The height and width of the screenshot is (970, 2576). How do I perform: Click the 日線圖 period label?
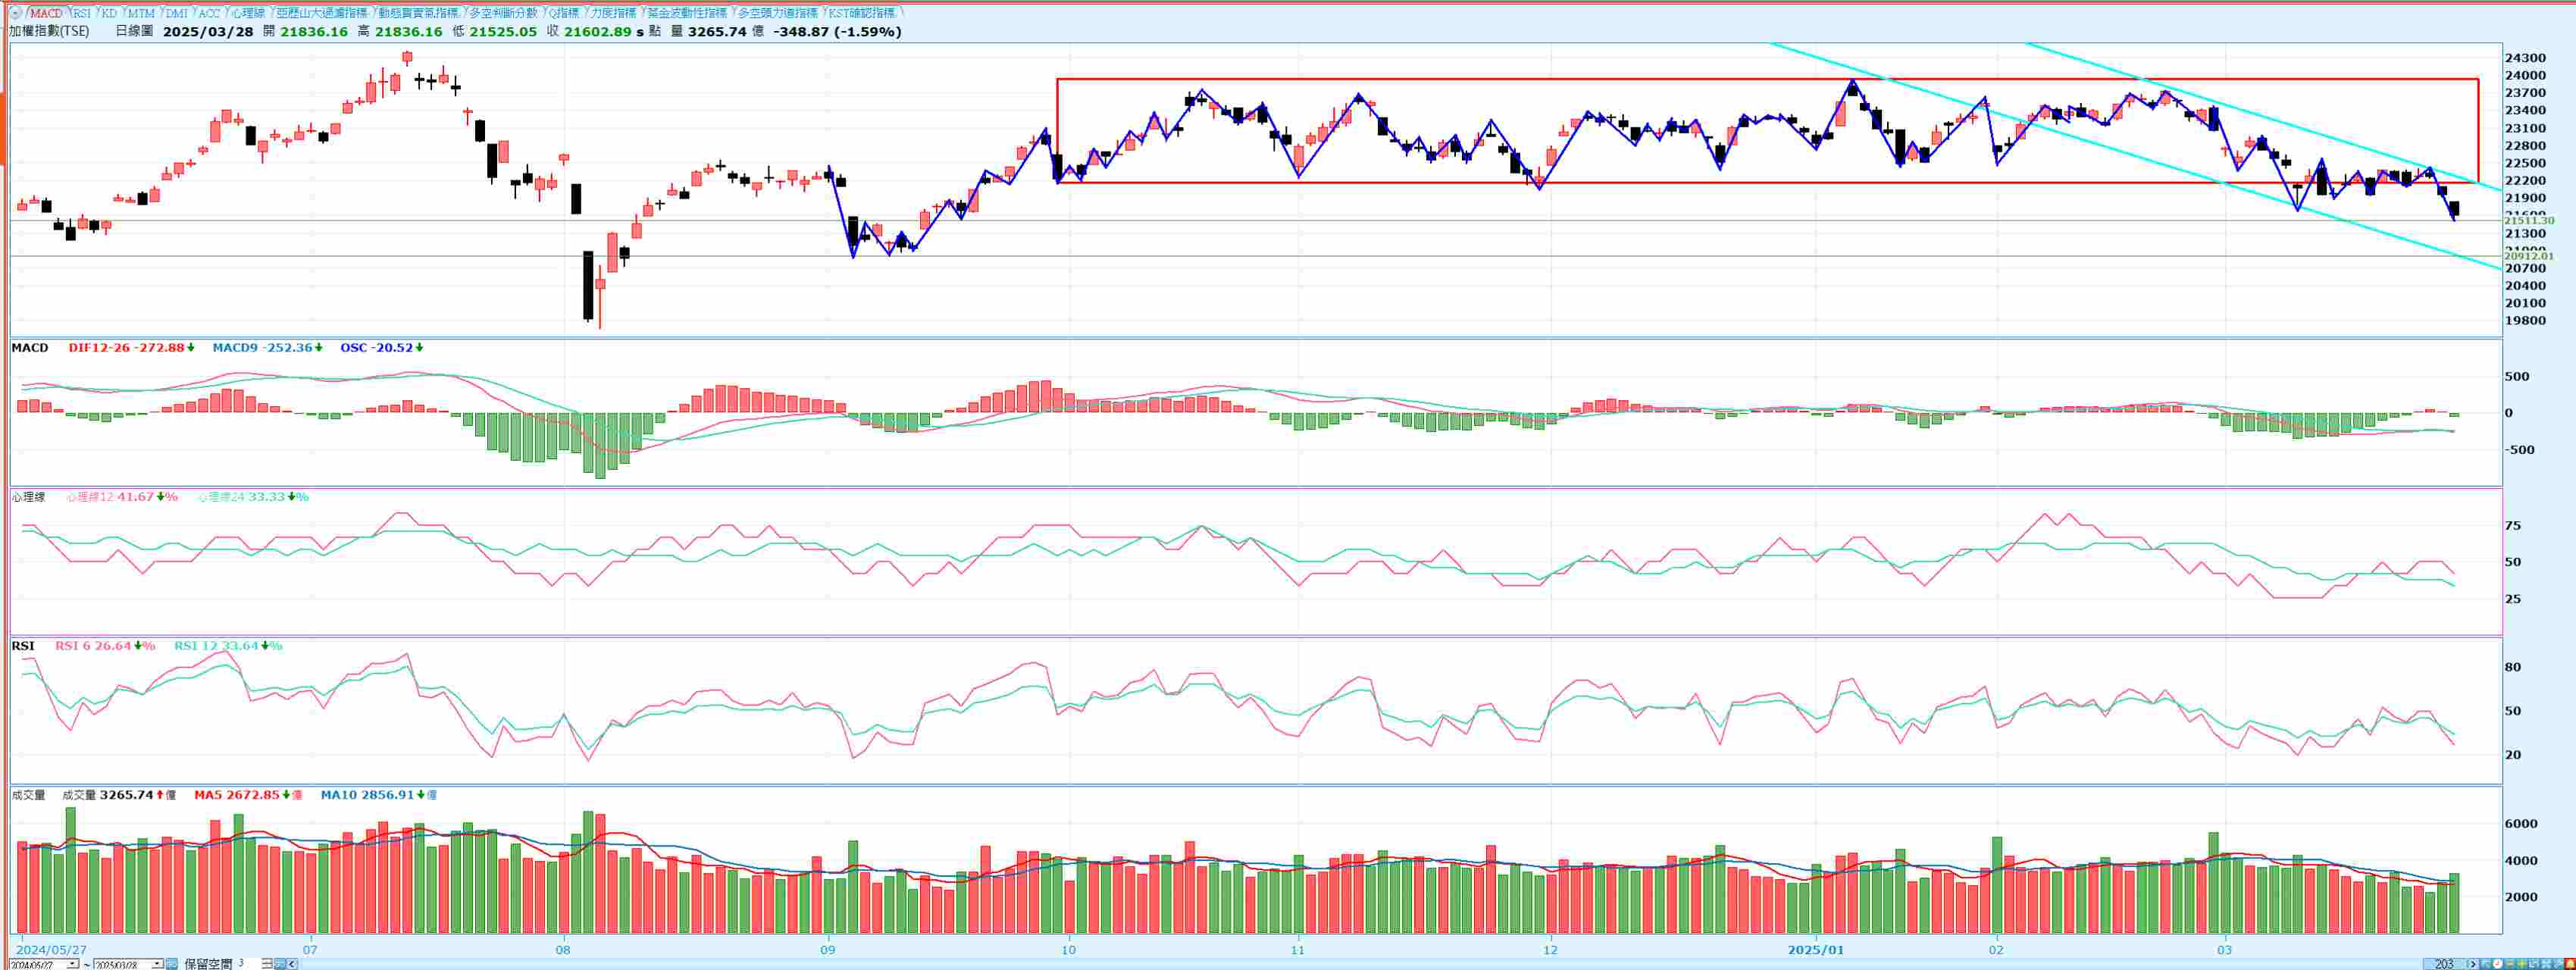(134, 31)
